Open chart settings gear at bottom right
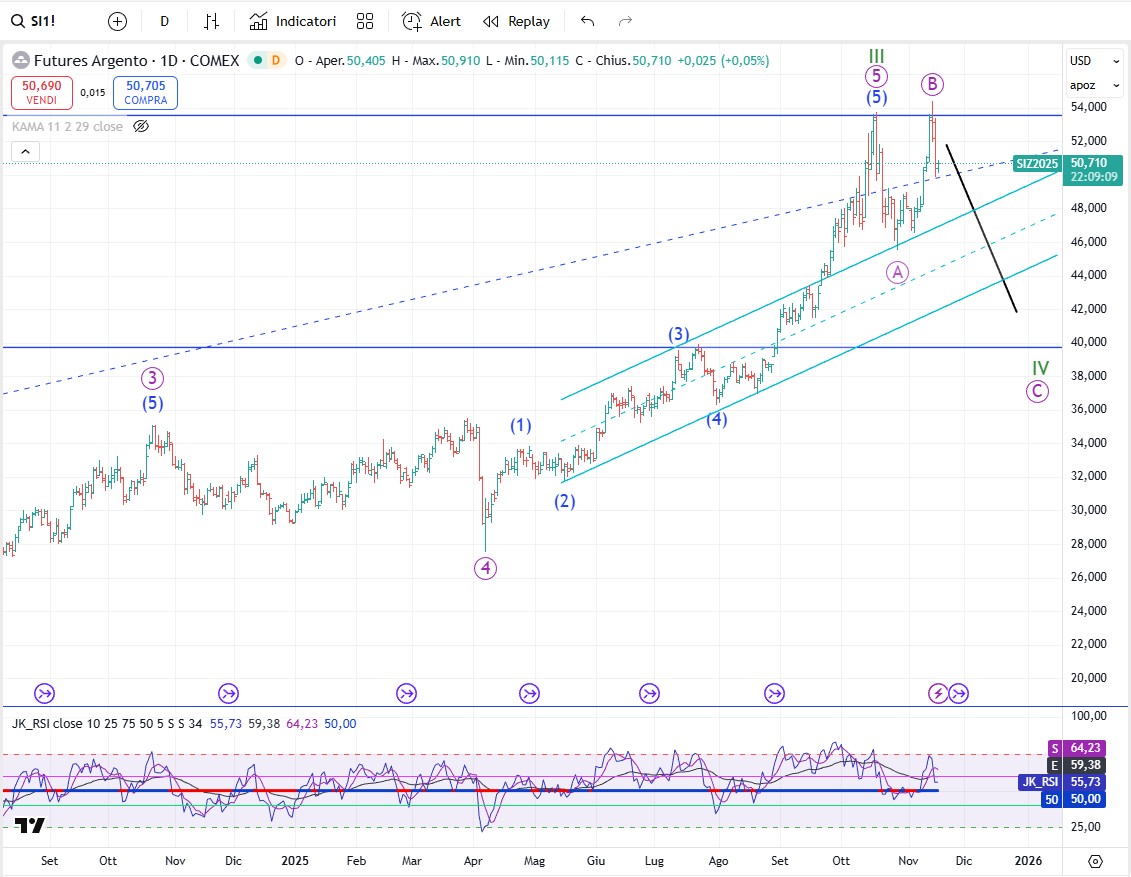Screen dimensions: 1131x877 click(x=1095, y=861)
